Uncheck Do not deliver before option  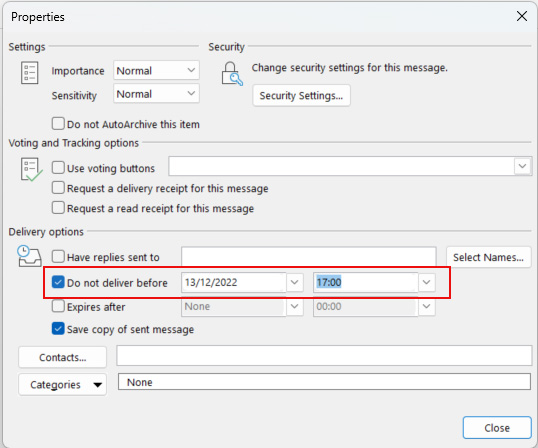click(x=58, y=282)
